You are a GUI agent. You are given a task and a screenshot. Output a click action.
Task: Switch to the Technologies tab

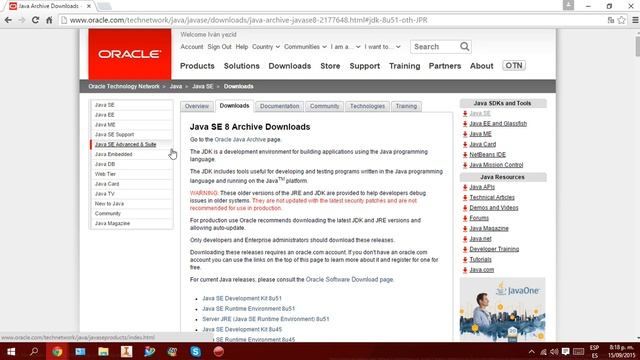[x=367, y=106]
